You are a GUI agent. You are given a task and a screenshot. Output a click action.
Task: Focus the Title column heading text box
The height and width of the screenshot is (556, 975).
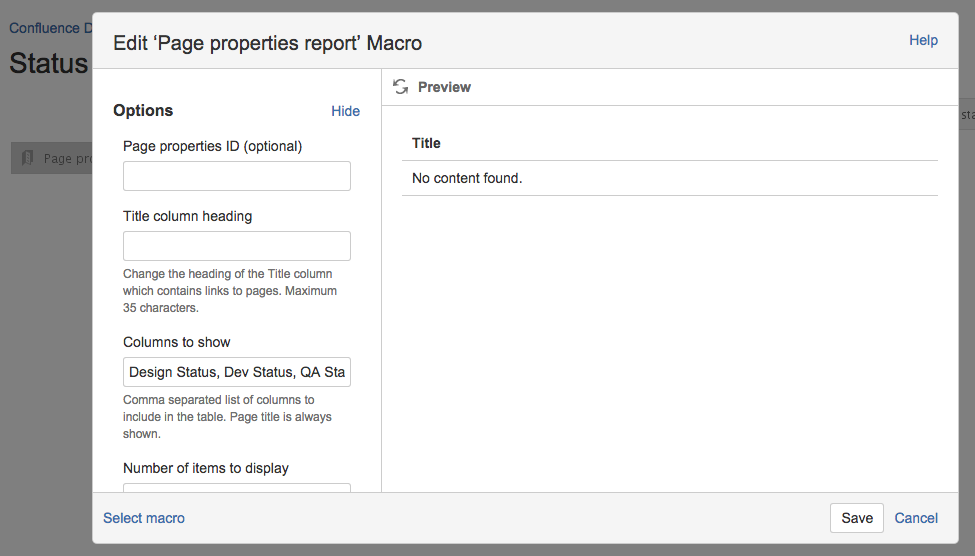coord(236,246)
